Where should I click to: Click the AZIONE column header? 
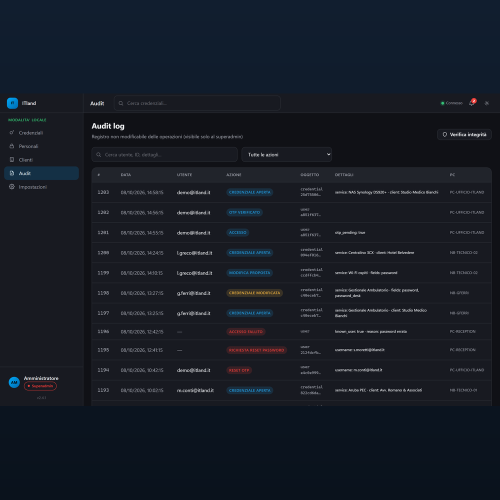pyautogui.click(x=234, y=175)
